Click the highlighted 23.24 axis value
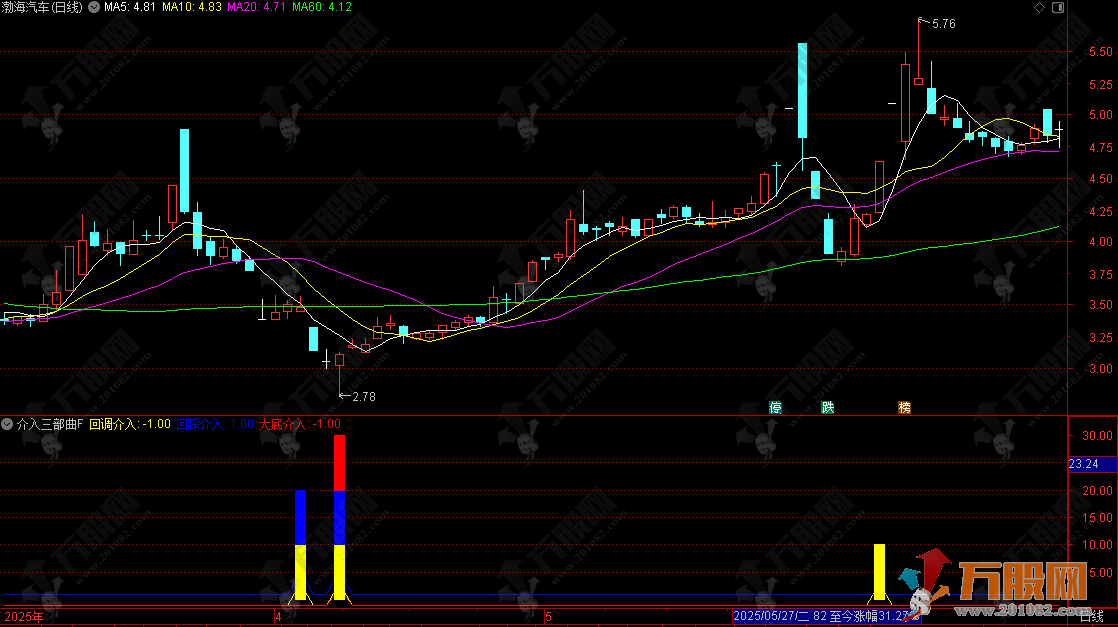Screen dimensions: 1118x627 pos(1092,464)
